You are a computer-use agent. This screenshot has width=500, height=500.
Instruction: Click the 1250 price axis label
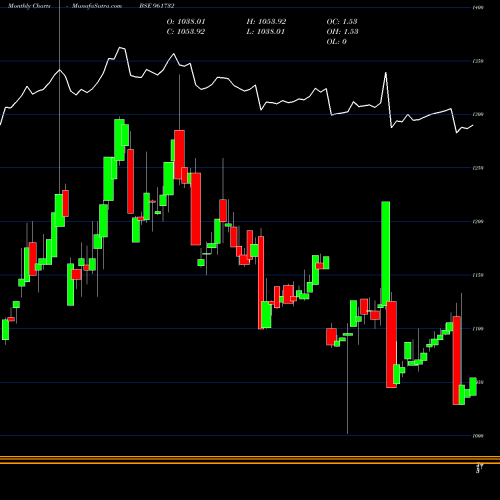(478, 168)
